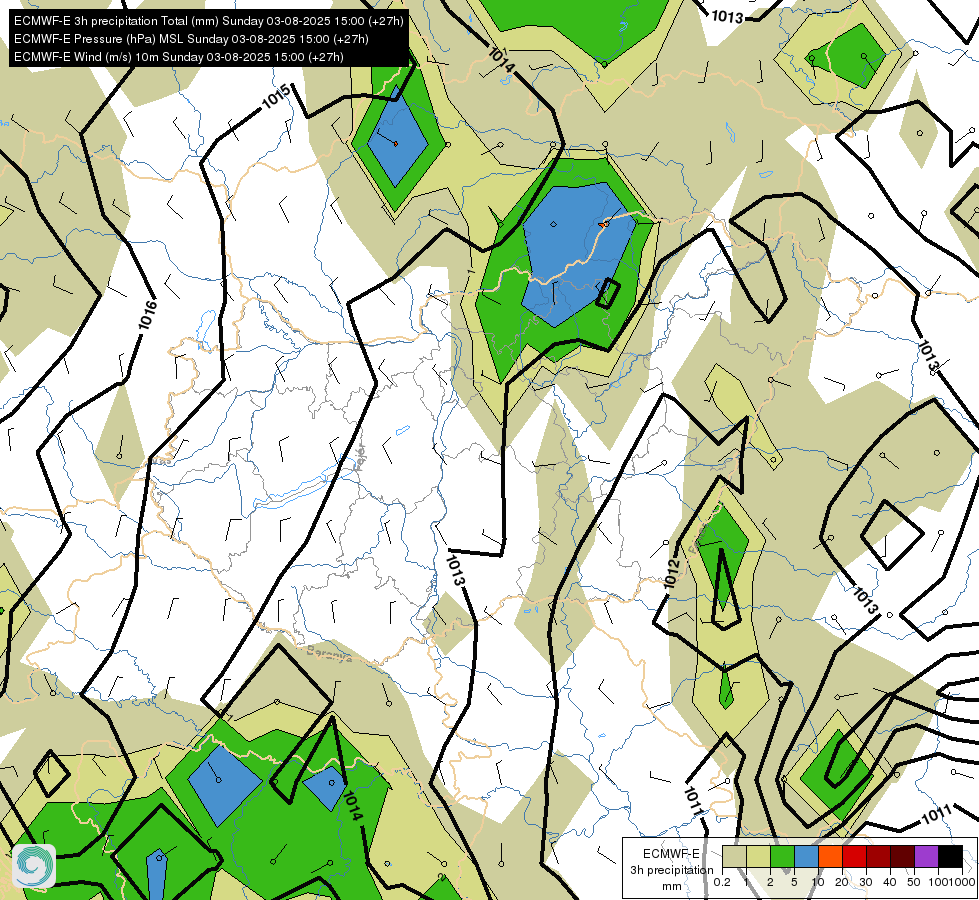Click the 1015 isobar label
The width and height of the screenshot is (979, 900).
point(276,97)
